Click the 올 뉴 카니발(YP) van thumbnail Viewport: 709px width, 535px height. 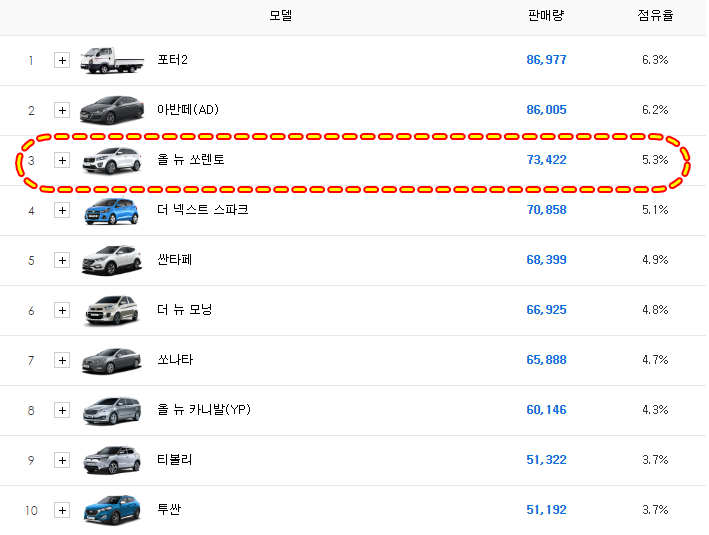112,411
